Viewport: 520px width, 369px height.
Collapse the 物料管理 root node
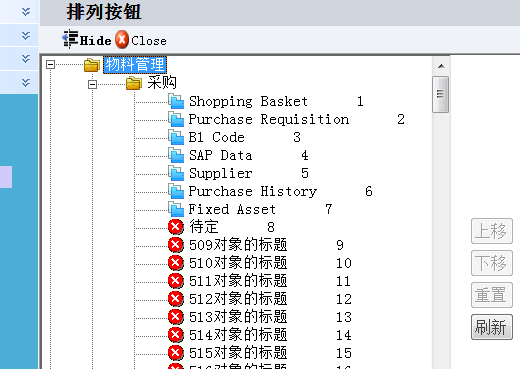coord(50,65)
